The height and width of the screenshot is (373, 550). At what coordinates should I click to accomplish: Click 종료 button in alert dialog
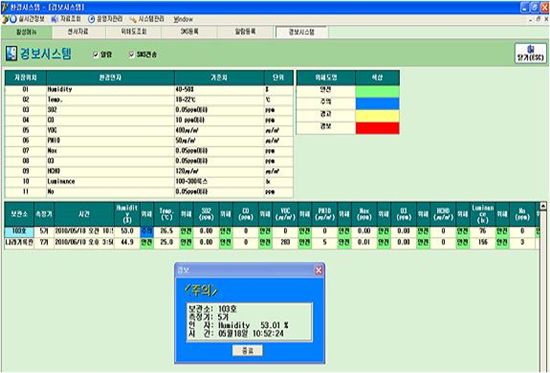click(247, 350)
